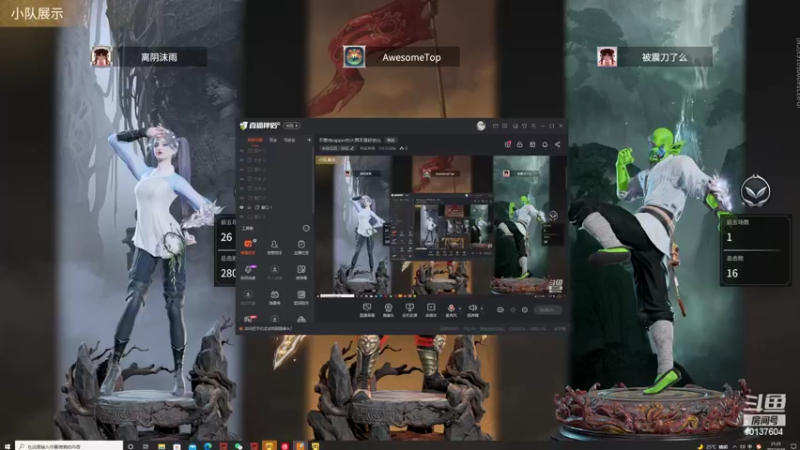Mute the red microphone in the bottom toolbar
Viewport: 800px width, 450px height.
click(x=451, y=310)
